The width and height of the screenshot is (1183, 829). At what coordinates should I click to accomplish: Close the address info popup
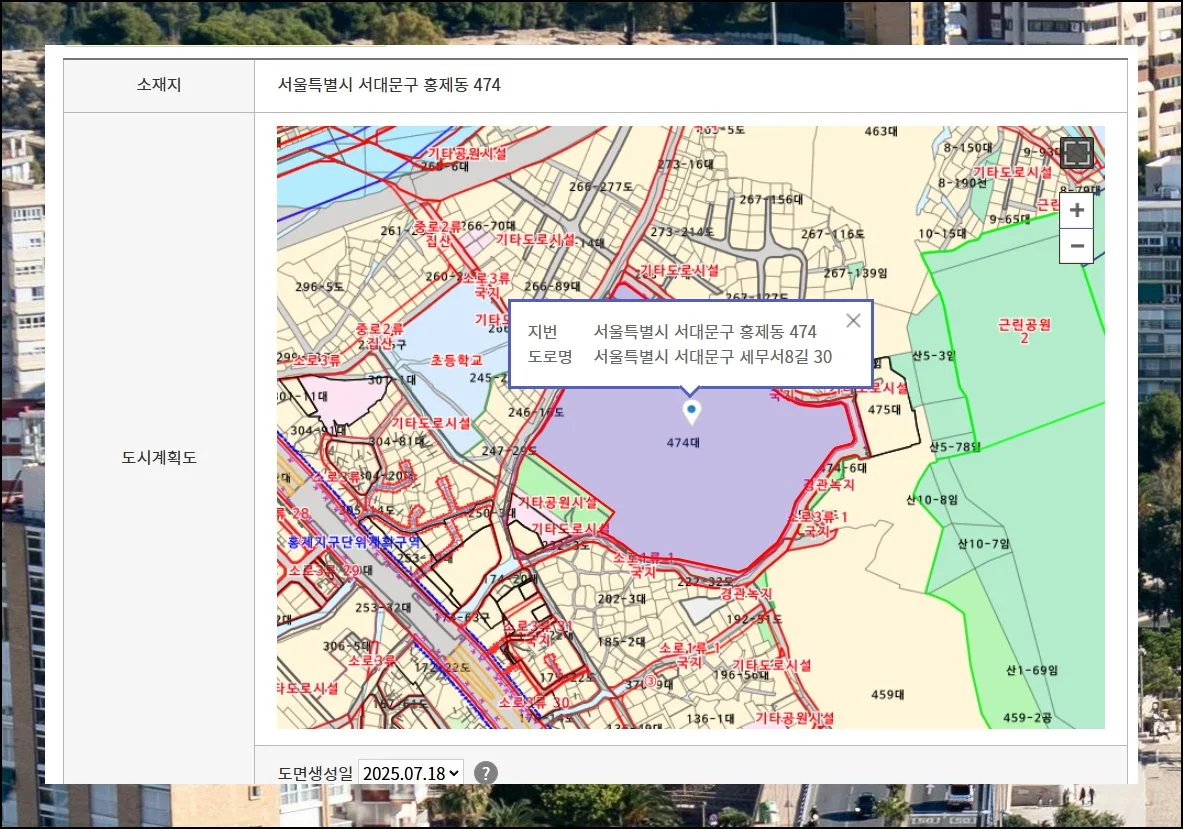(852, 321)
